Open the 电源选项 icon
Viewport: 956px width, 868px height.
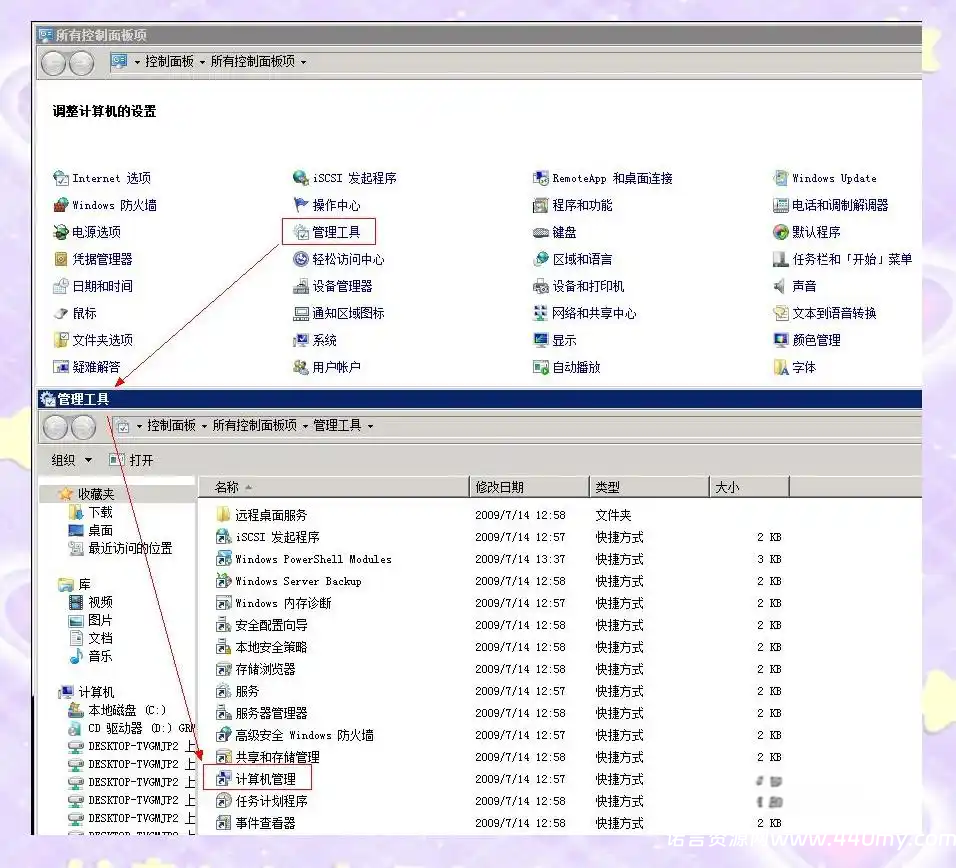(x=61, y=232)
